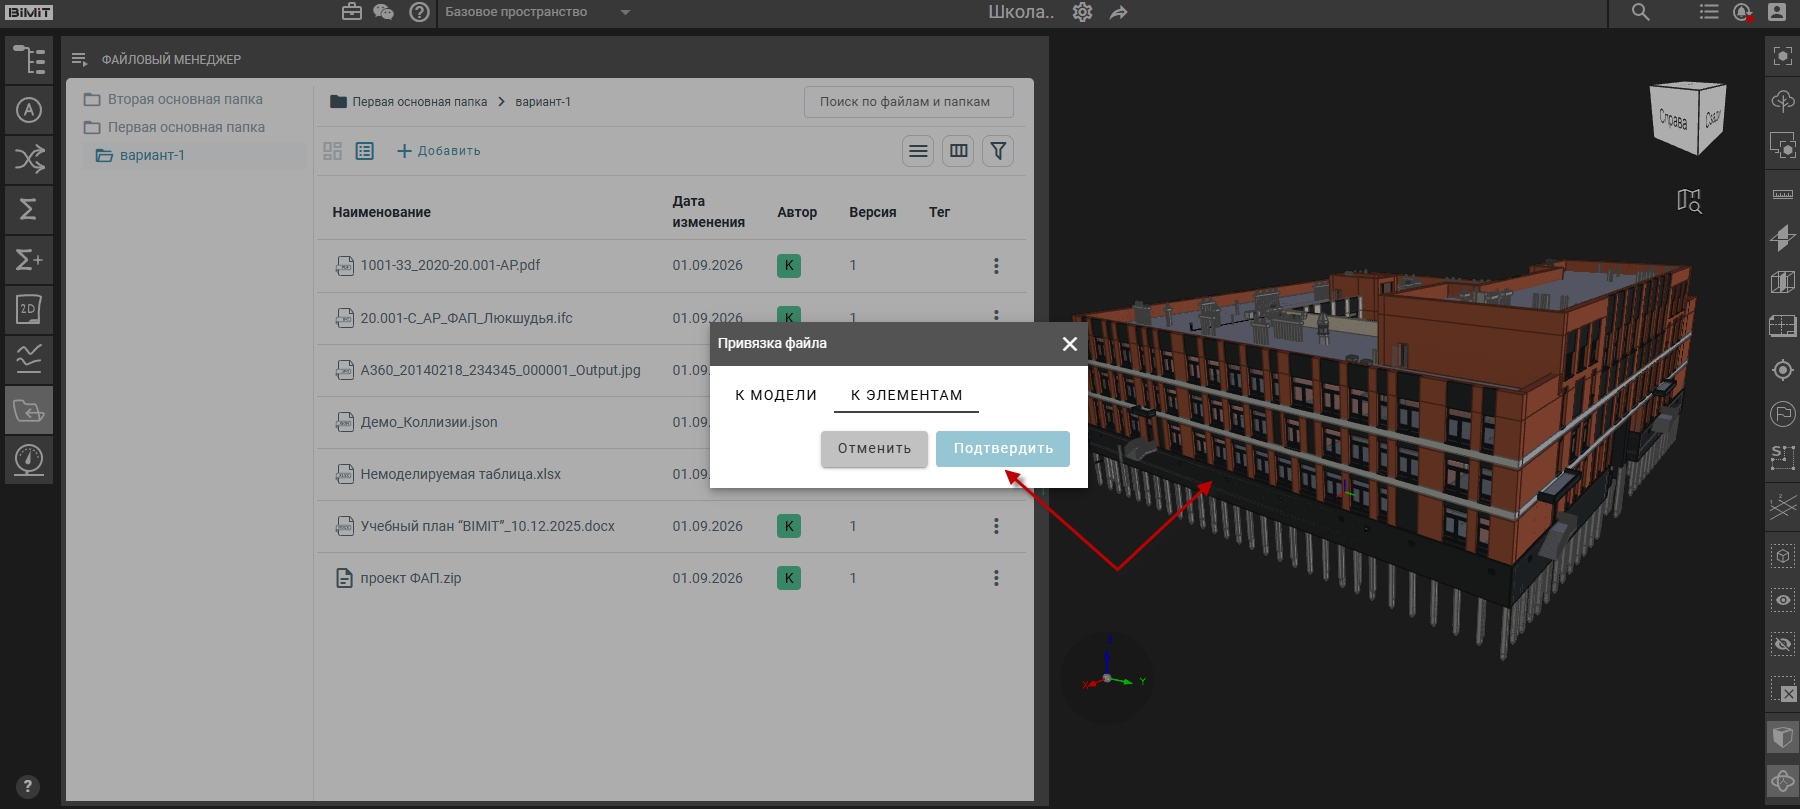Open the briefcase icon in top bar
Viewport: 1800px width, 809px height.
click(x=352, y=12)
